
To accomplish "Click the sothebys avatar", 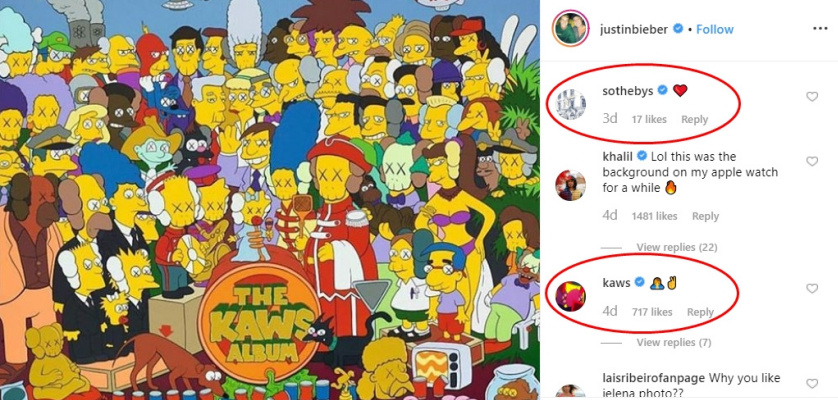I will (x=571, y=104).
